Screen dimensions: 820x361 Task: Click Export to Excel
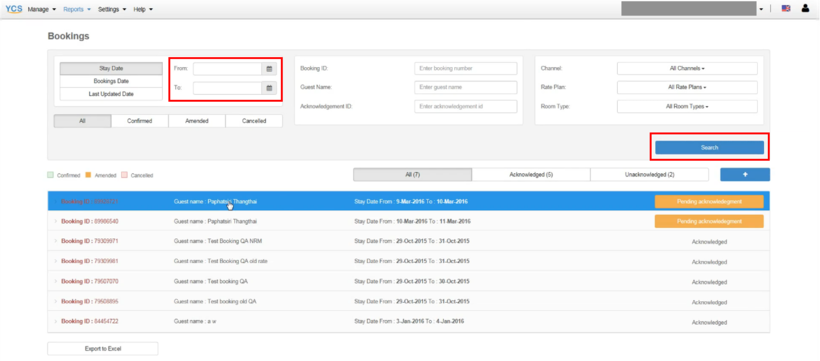pos(102,348)
